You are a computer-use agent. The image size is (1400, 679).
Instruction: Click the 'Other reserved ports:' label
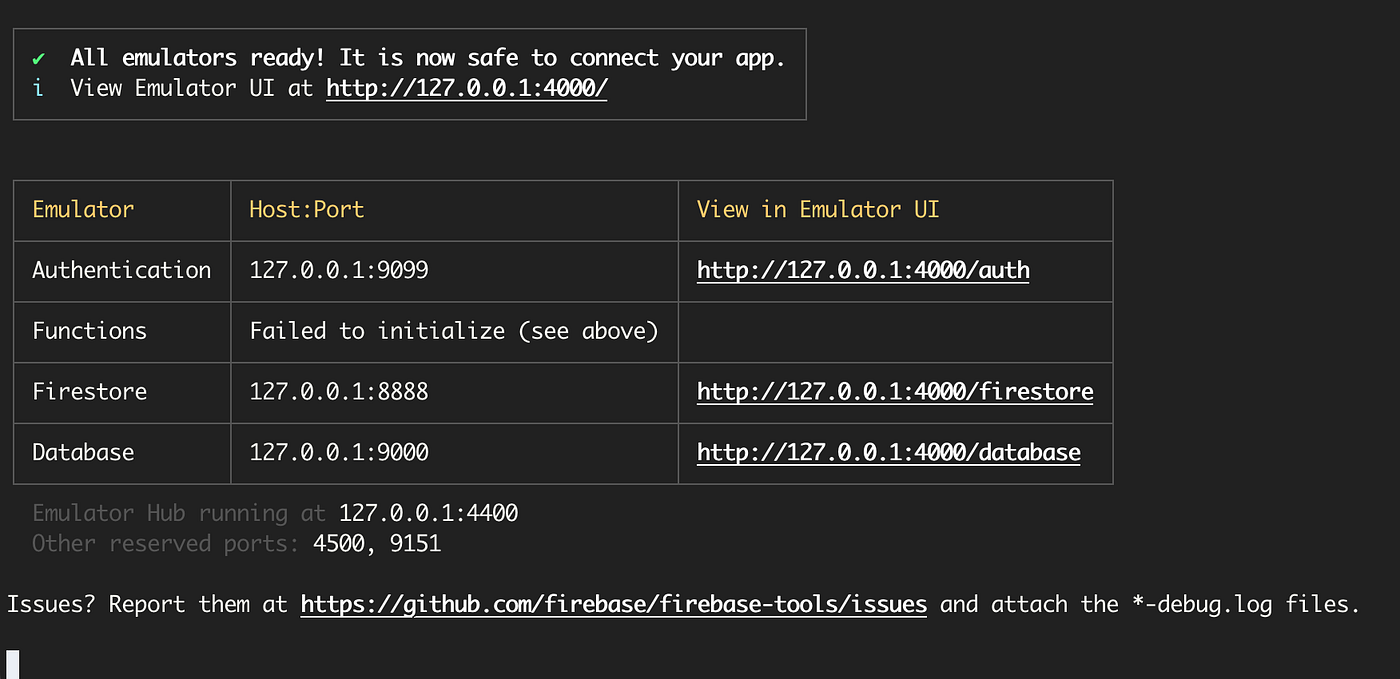tap(166, 544)
